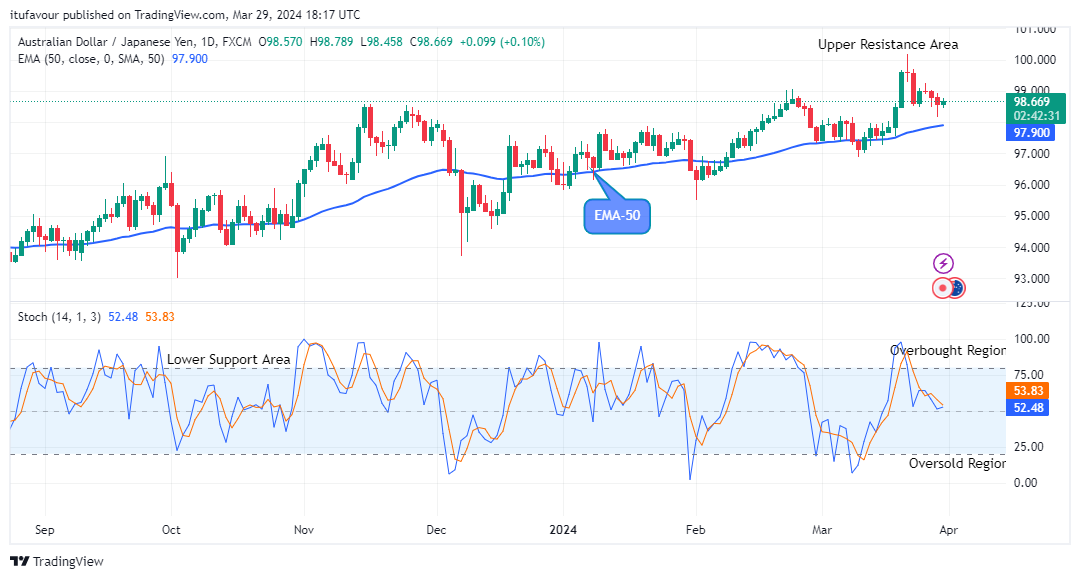Click the purple lightning bolt event icon
This screenshot has width=1080, height=579.
tap(943, 264)
